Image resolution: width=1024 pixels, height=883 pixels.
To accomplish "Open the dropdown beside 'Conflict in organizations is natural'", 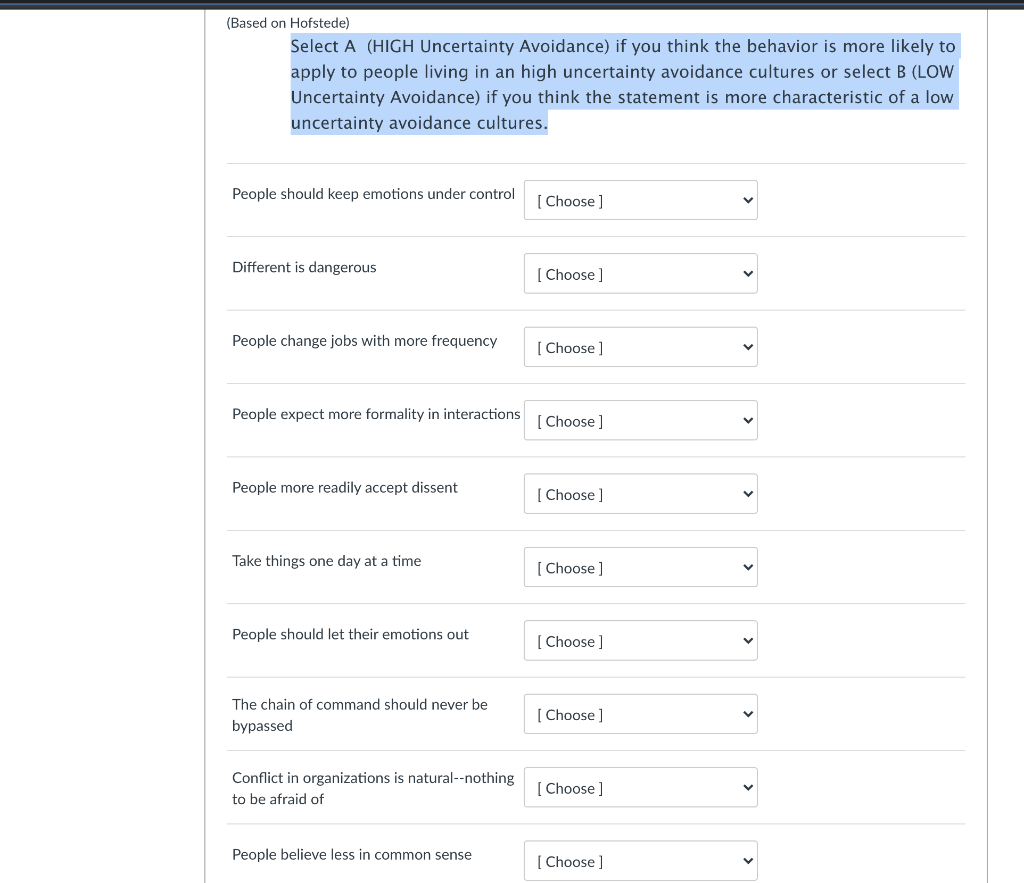I will tap(640, 787).
